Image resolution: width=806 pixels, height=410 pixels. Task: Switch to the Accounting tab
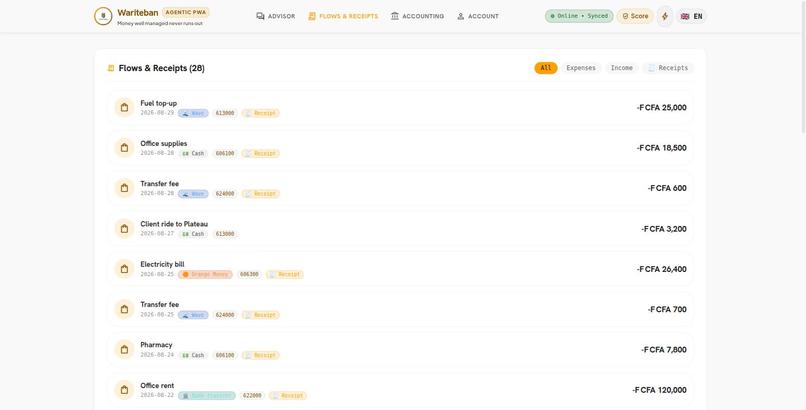tap(417, 16)
